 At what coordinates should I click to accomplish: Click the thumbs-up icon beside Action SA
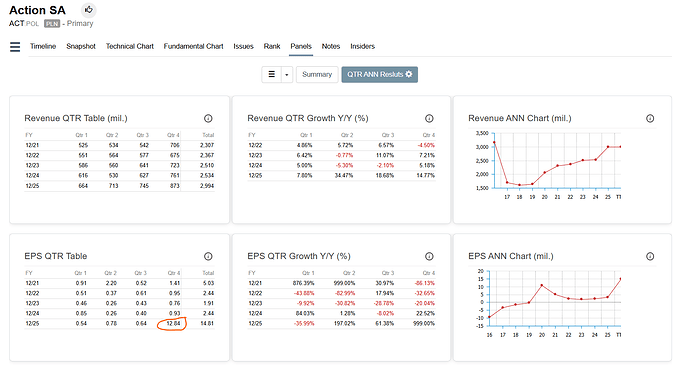click(88, 10)
